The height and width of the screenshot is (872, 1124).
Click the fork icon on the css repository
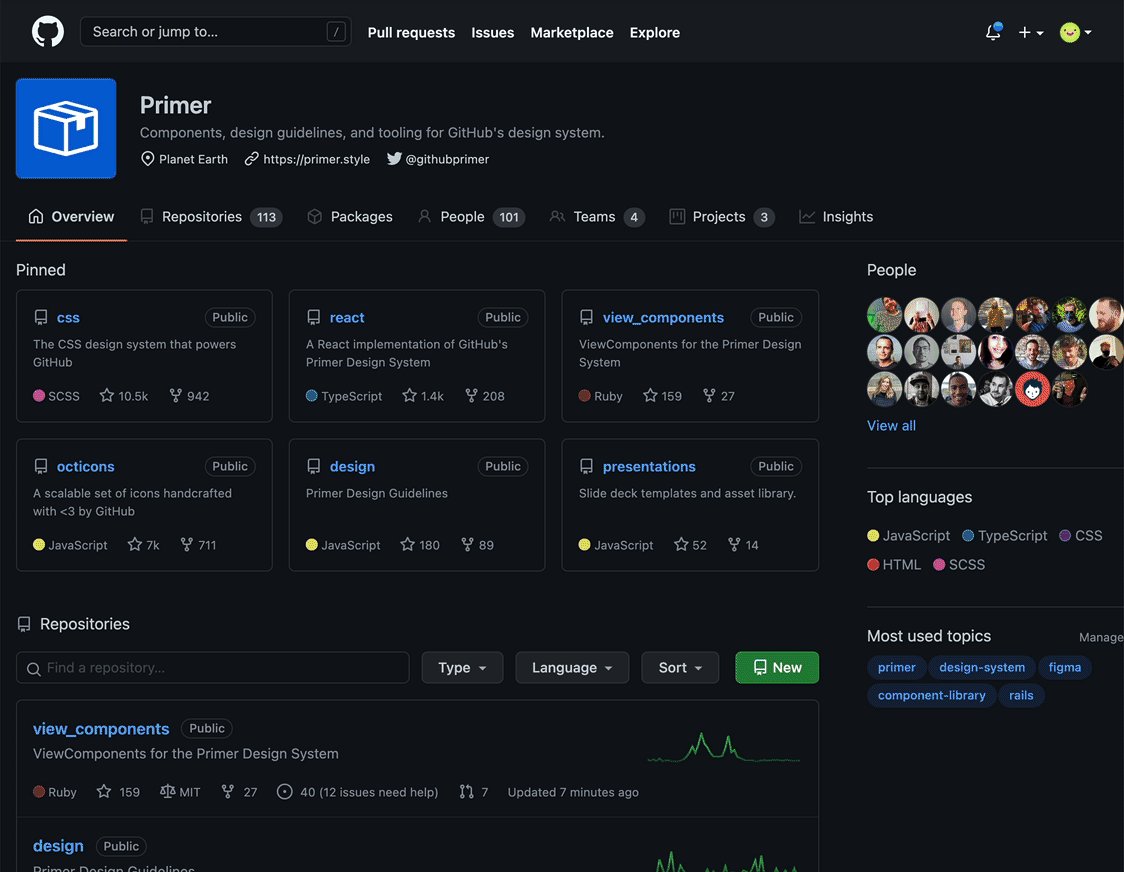coord(177,395)
